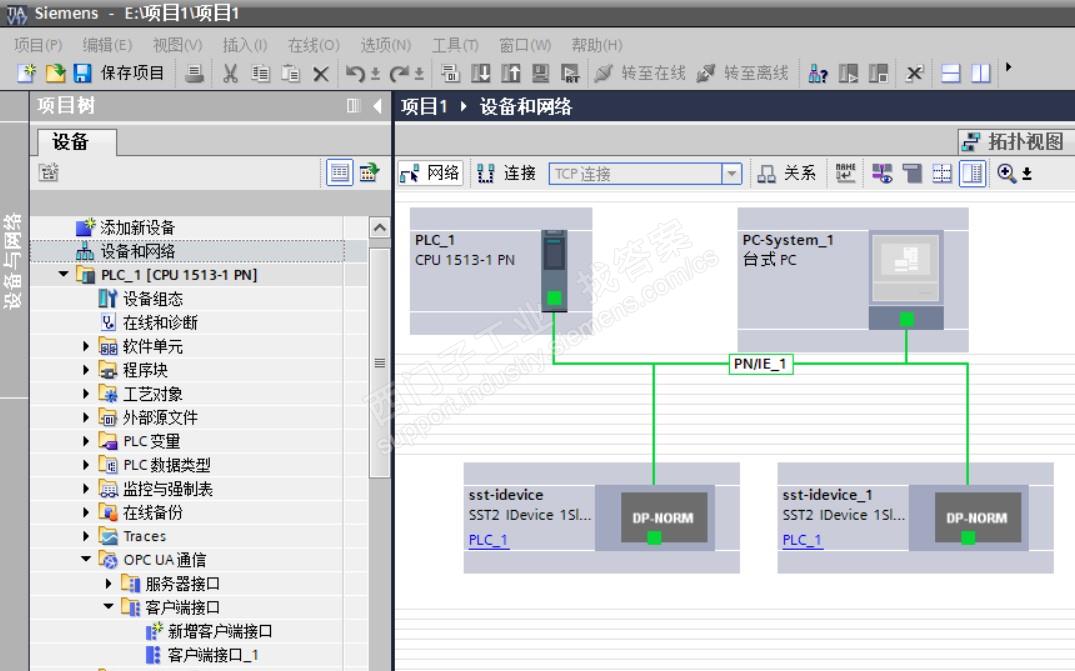Open the 帮助(H) menu
The width and height of the screenshot is (1075, 671).
click(597, 45)
